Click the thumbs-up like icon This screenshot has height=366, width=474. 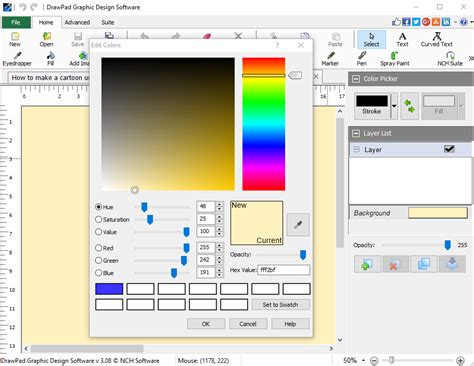pyautogui.click(x=396, y=22)
